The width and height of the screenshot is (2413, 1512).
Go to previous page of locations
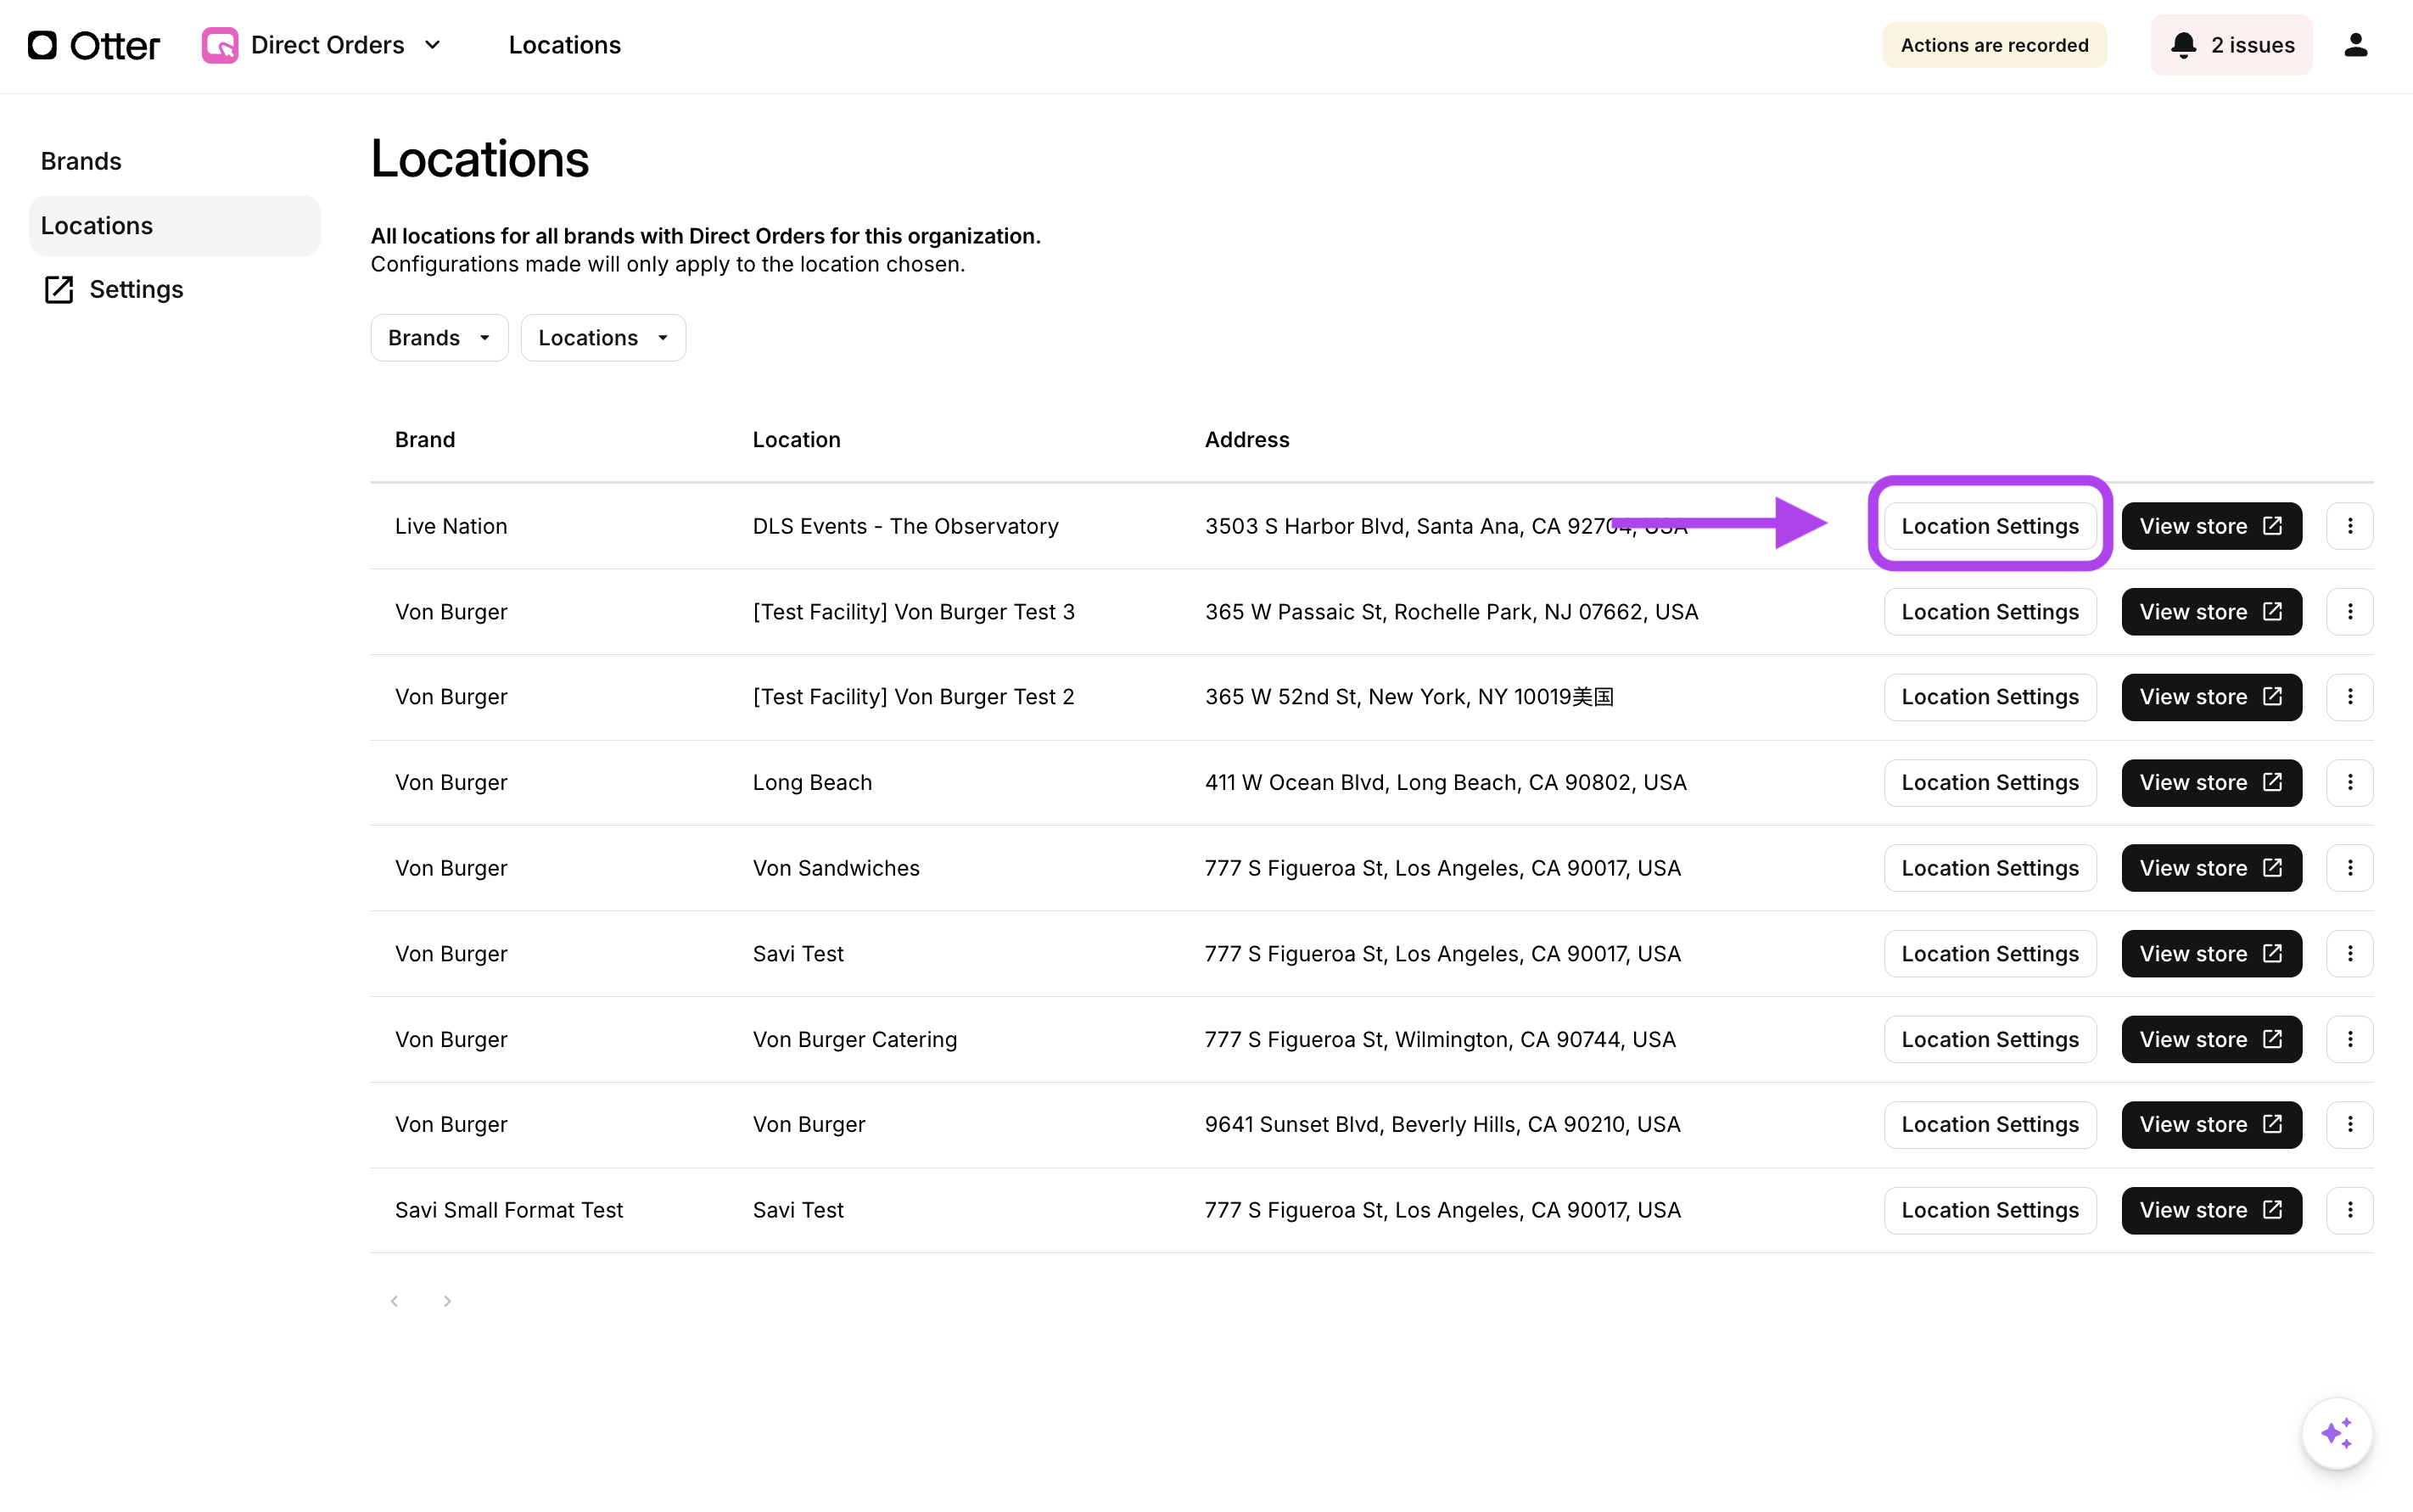(394, 1301)
